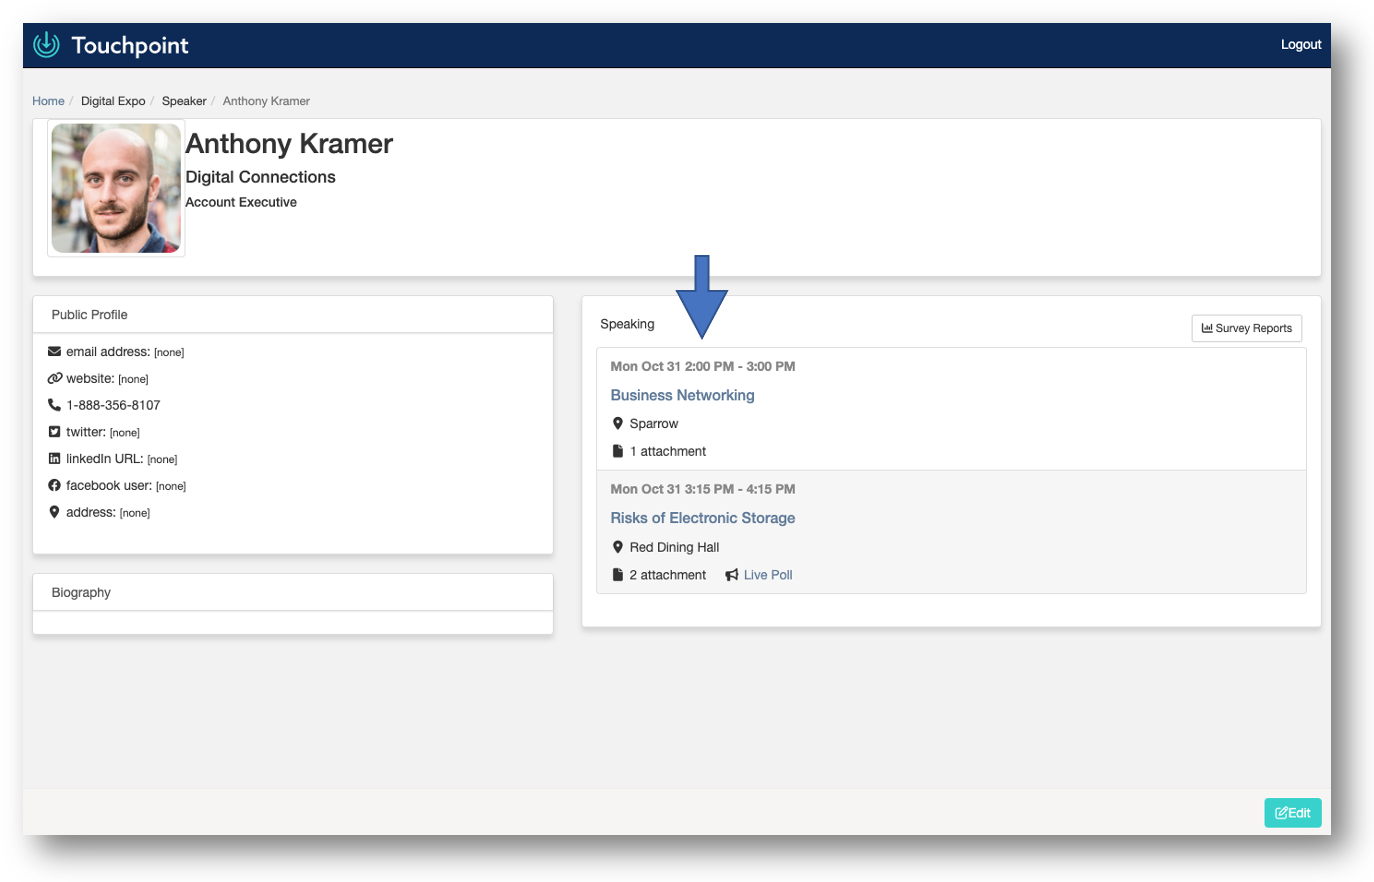
Task: Log out via the Logout link
Action: pyautogui.click(x=1301, y=45)
